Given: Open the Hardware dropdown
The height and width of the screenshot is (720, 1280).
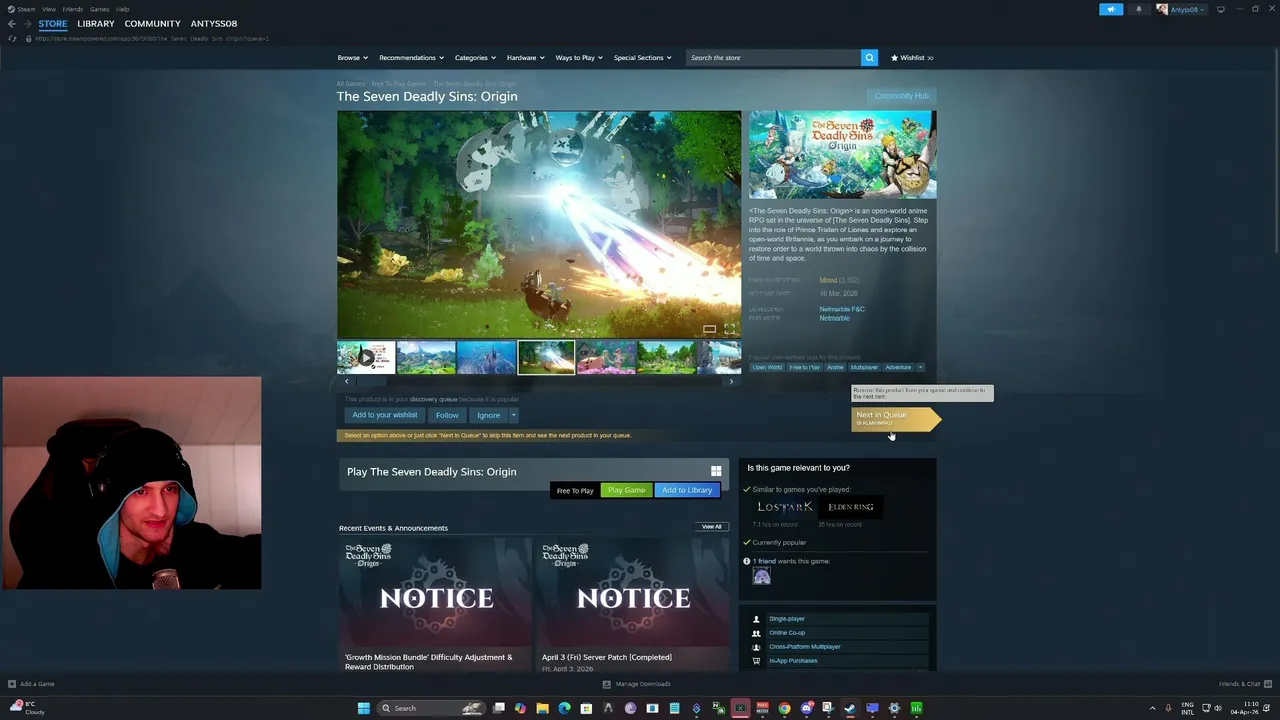Looking at the screenshot, I should (524, 57).
